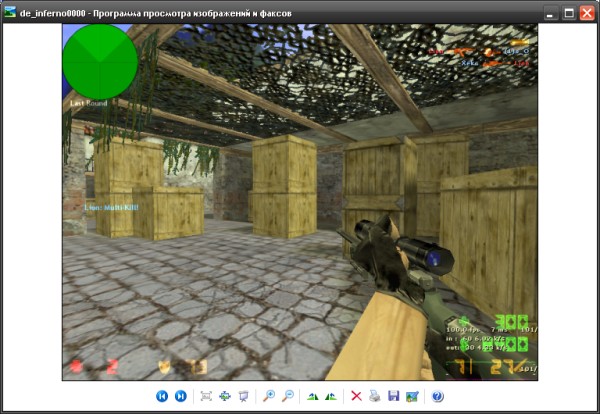
Task: Zoom out with the magnifier minus icon
Action: 288,396
